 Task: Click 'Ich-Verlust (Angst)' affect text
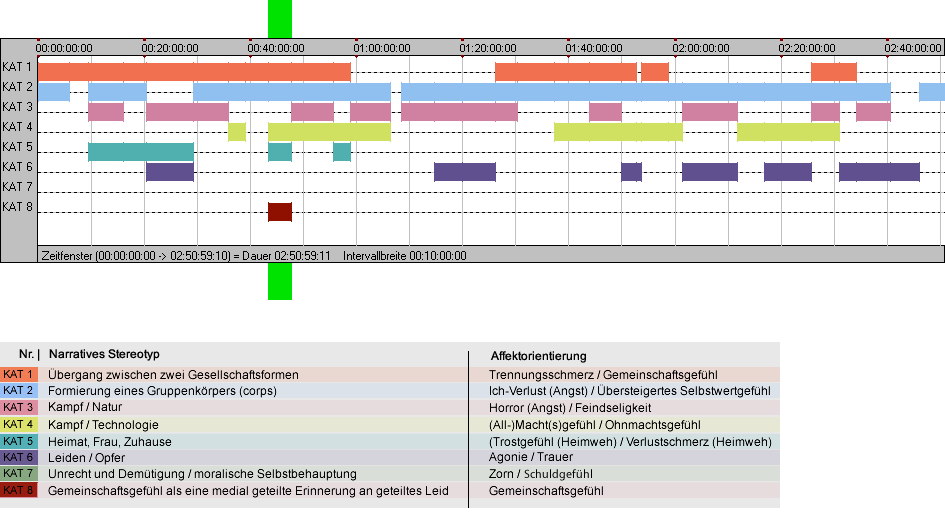coord(538,391)
